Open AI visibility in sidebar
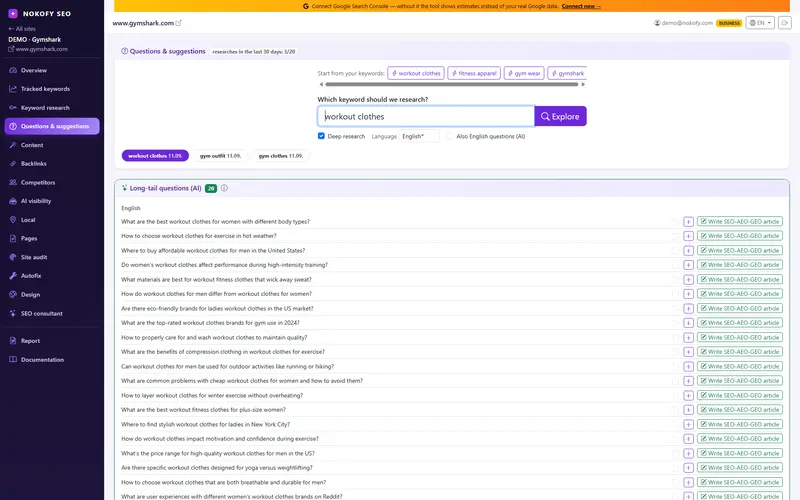This screenshot has width=800, height=500. pos(36,201)
